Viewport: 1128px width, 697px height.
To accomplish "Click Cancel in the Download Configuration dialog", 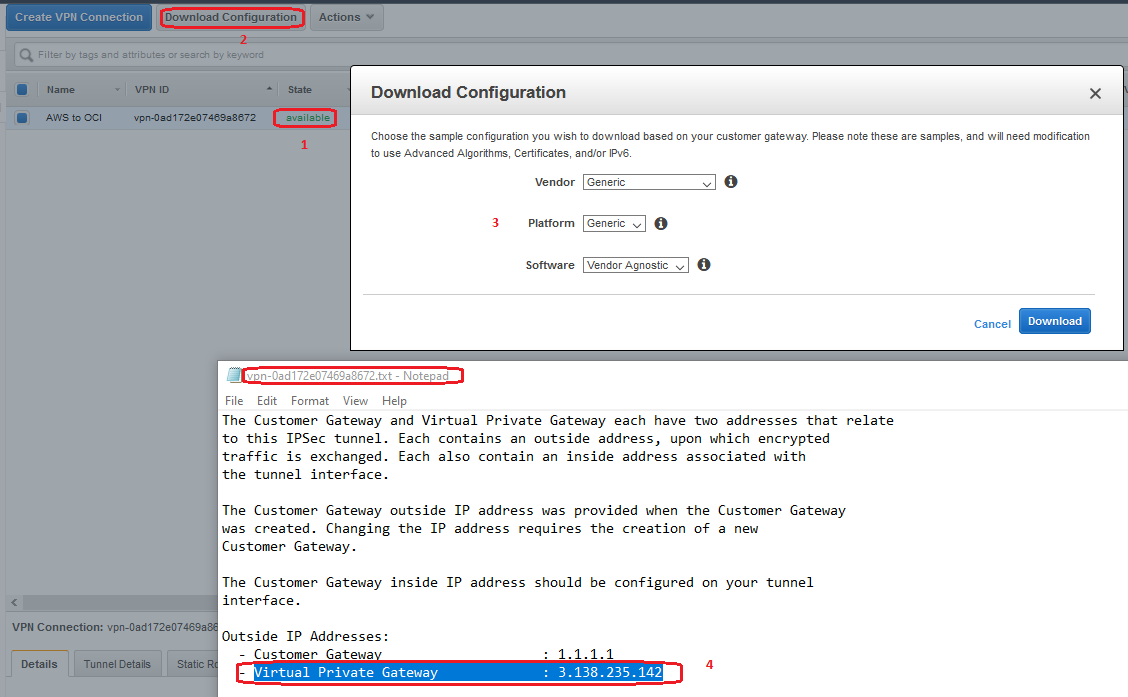I will [992, 324].
